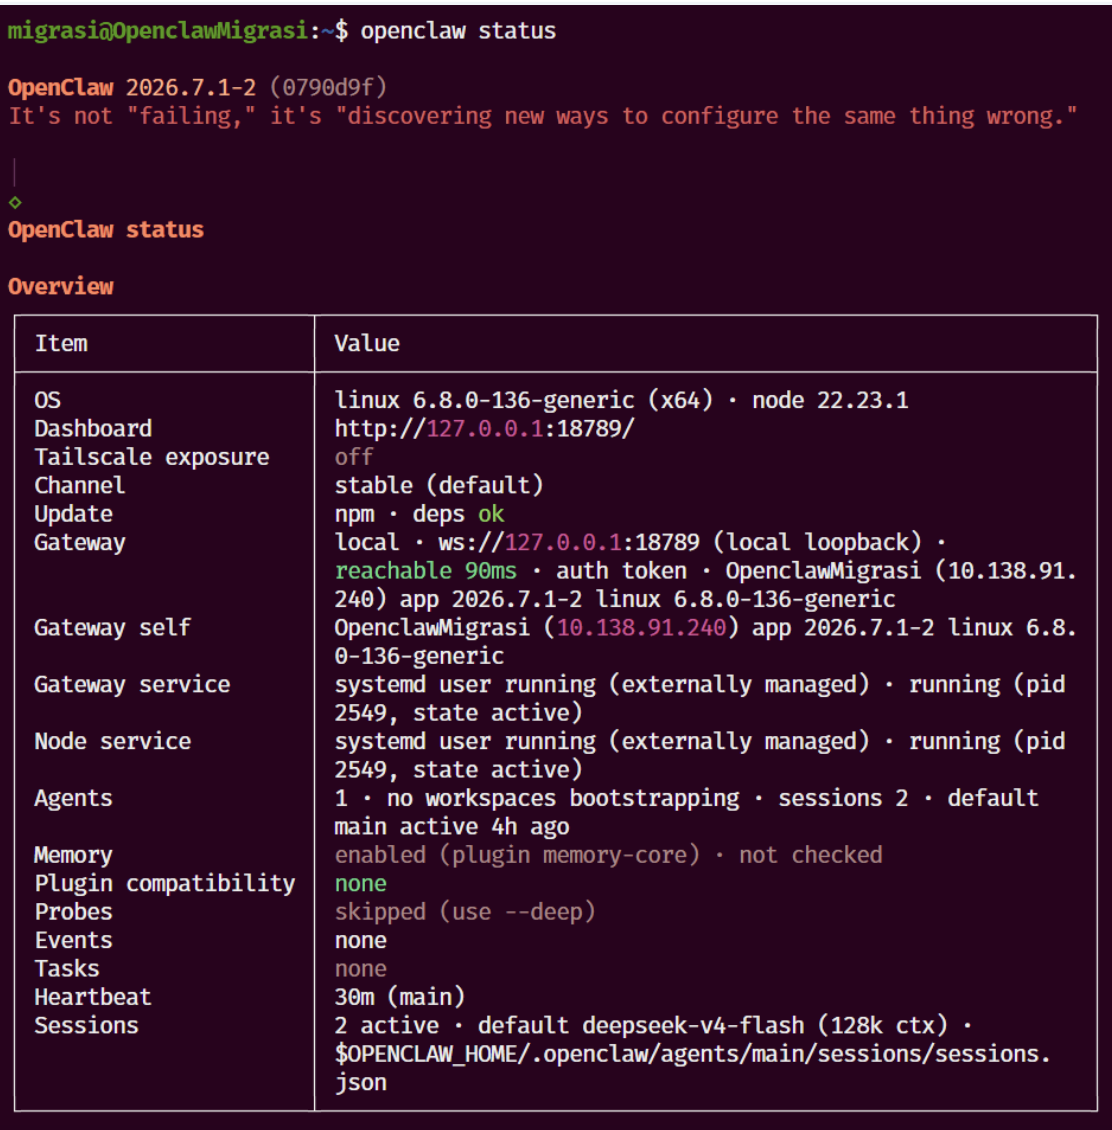Click the 'skipped (use --deep)' value
The height and width of the screenshot is (1130, 1112).
pyautogui.click(x=465, y=912)
